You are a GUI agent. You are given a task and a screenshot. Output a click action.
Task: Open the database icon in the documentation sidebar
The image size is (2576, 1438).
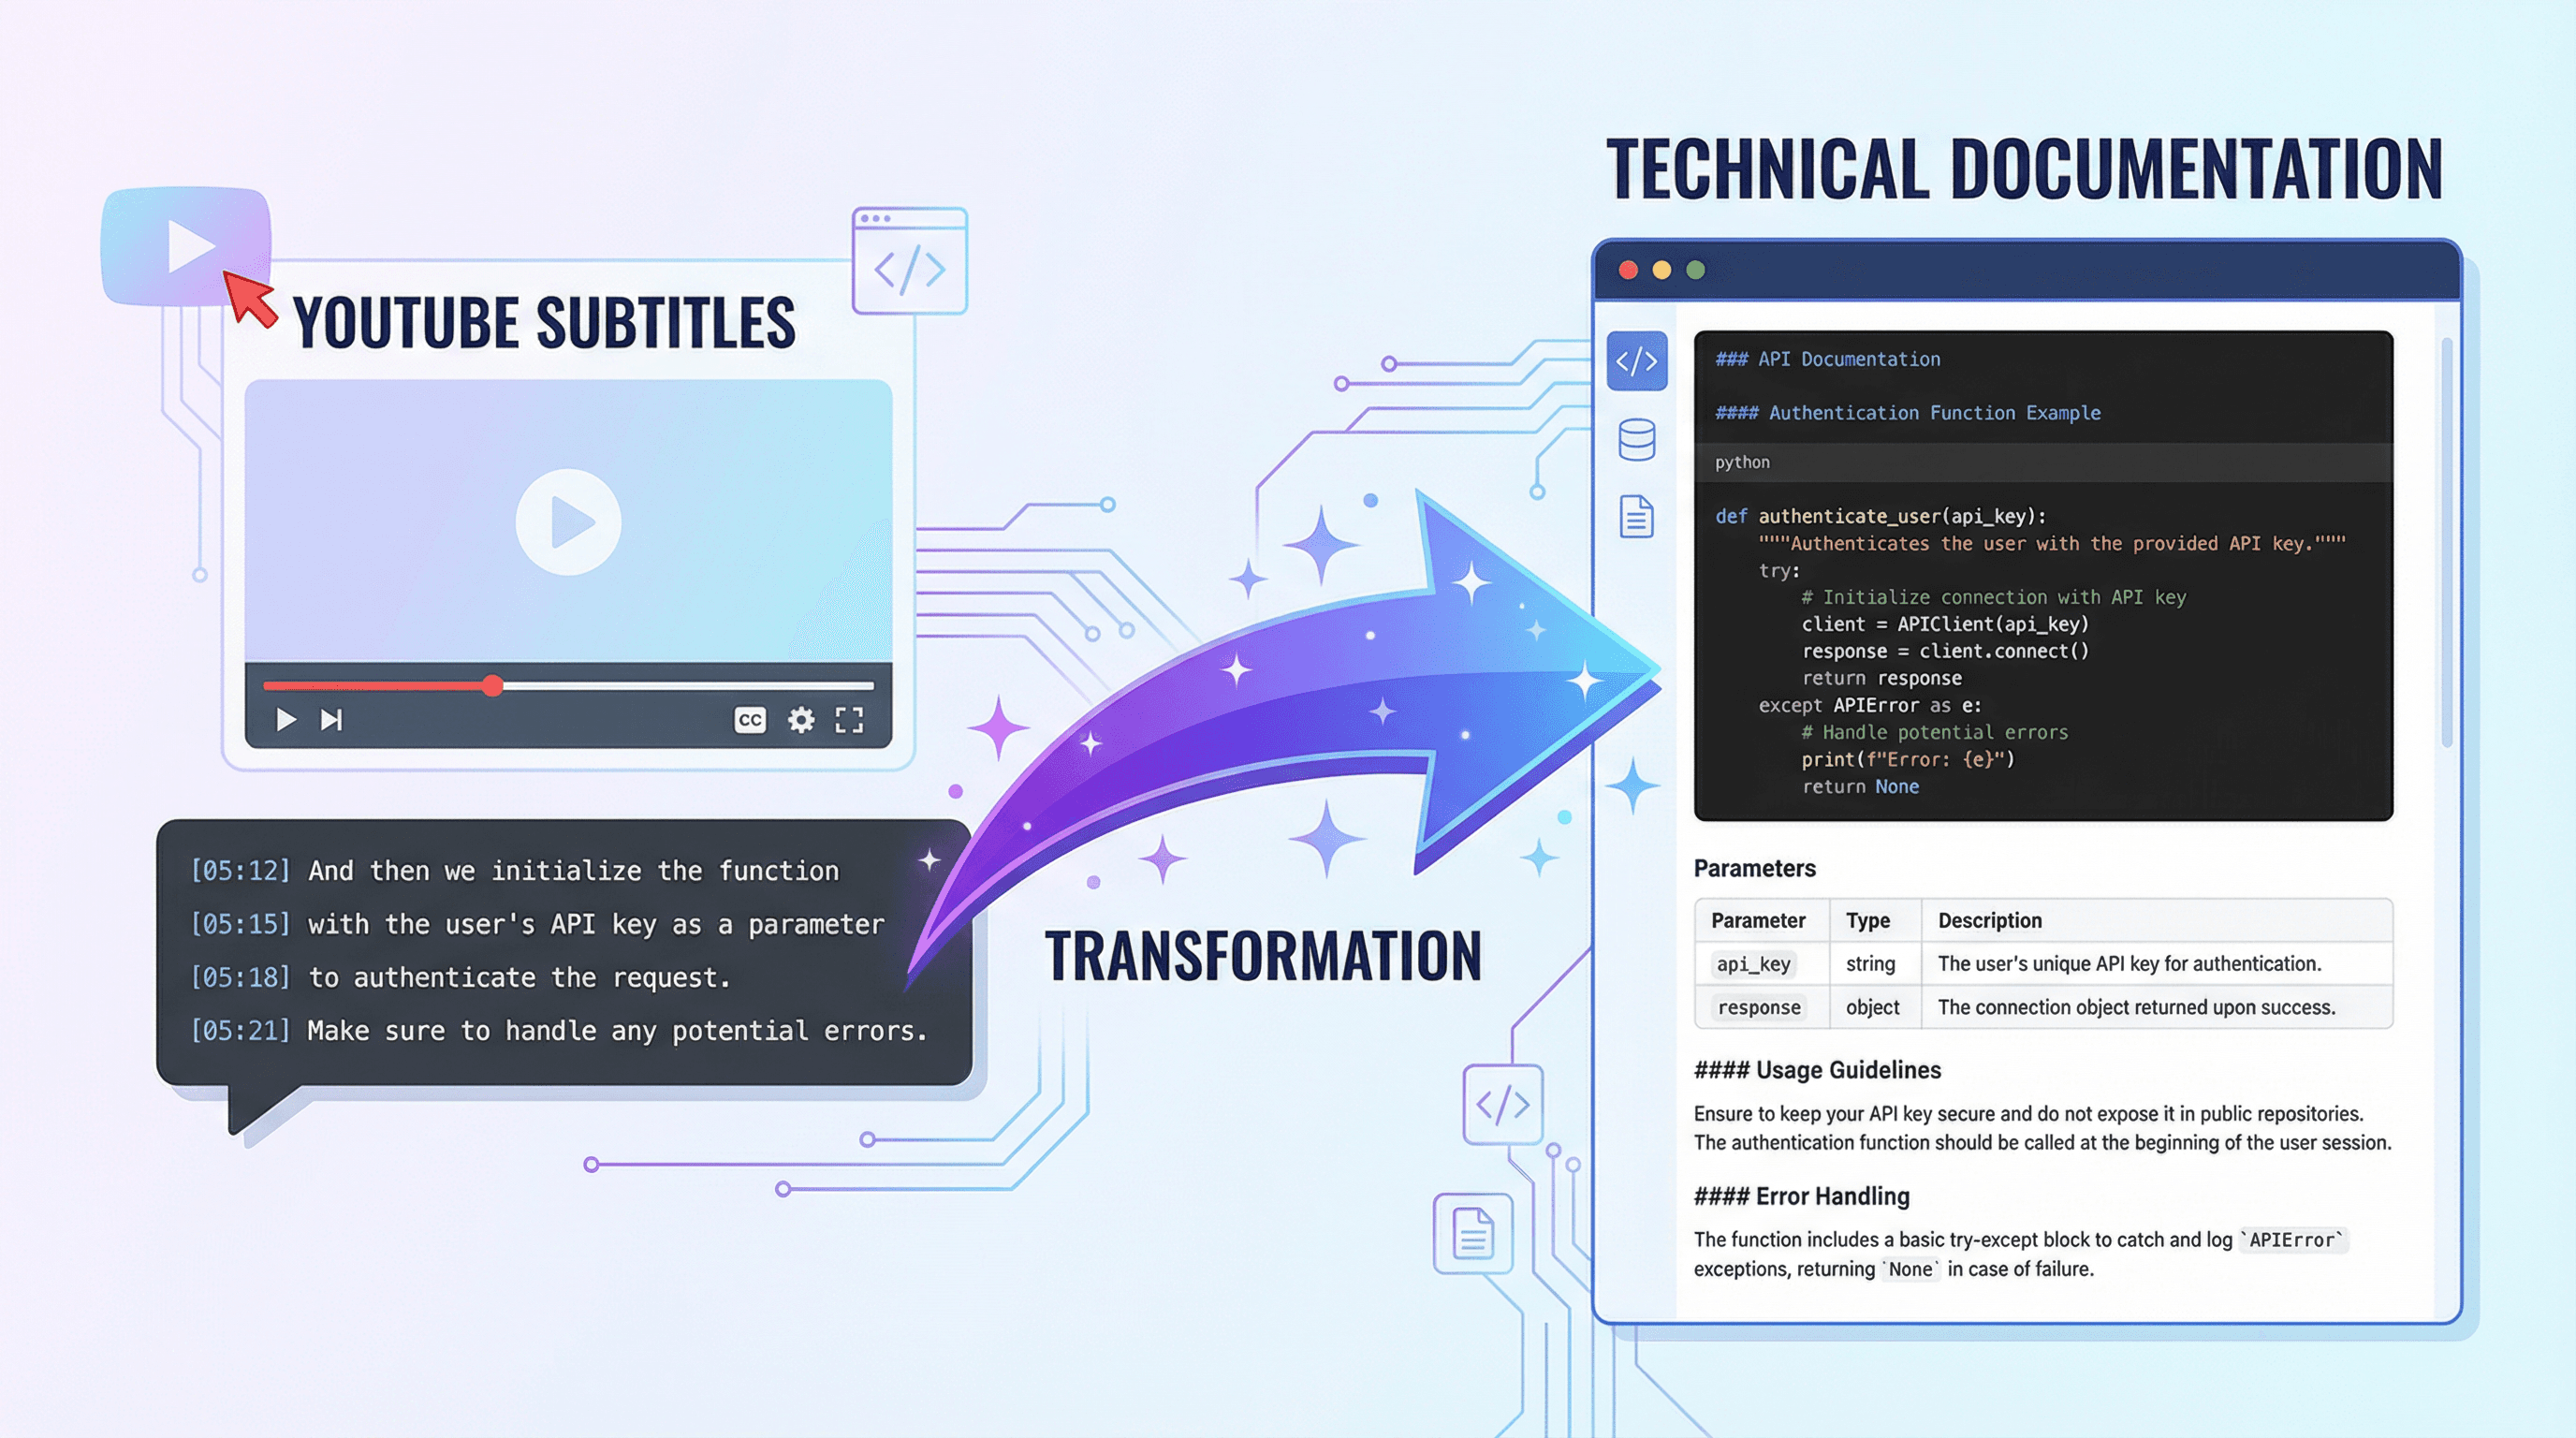(1637, 441)
